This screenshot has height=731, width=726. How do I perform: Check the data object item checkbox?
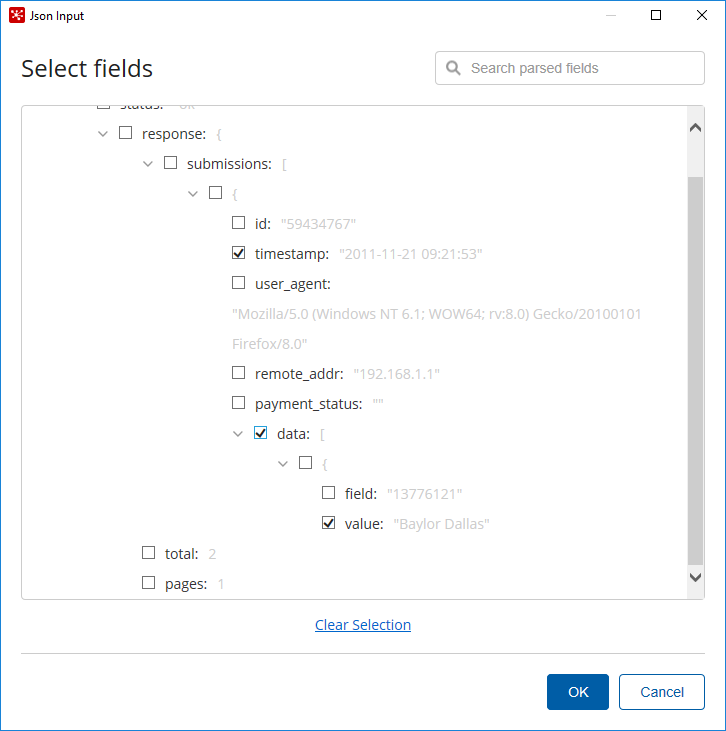(305, 462)
